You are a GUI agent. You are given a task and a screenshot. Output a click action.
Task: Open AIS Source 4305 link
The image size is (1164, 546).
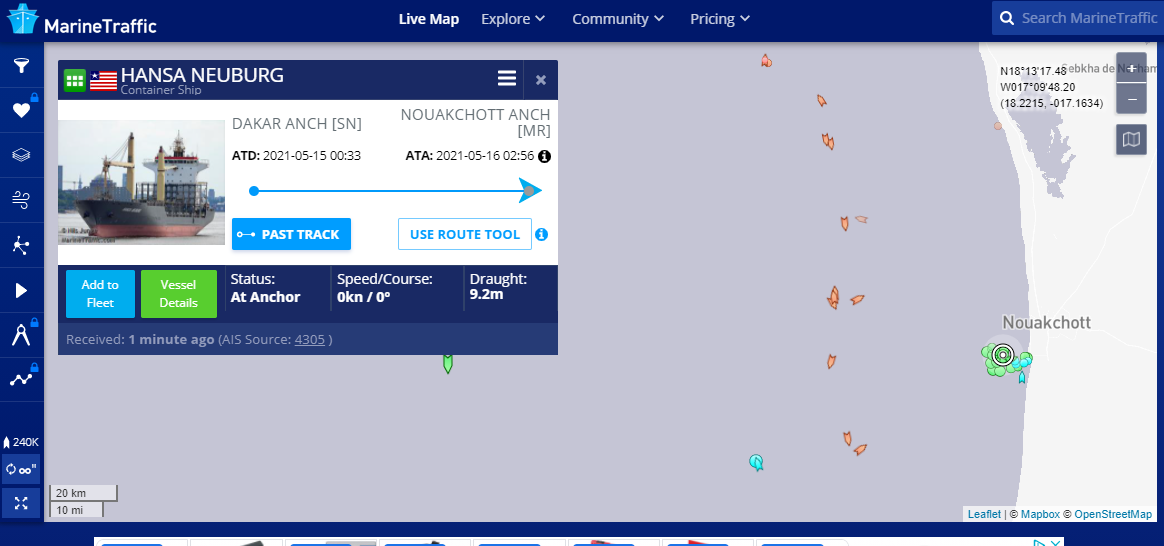[x=310, y=340]
